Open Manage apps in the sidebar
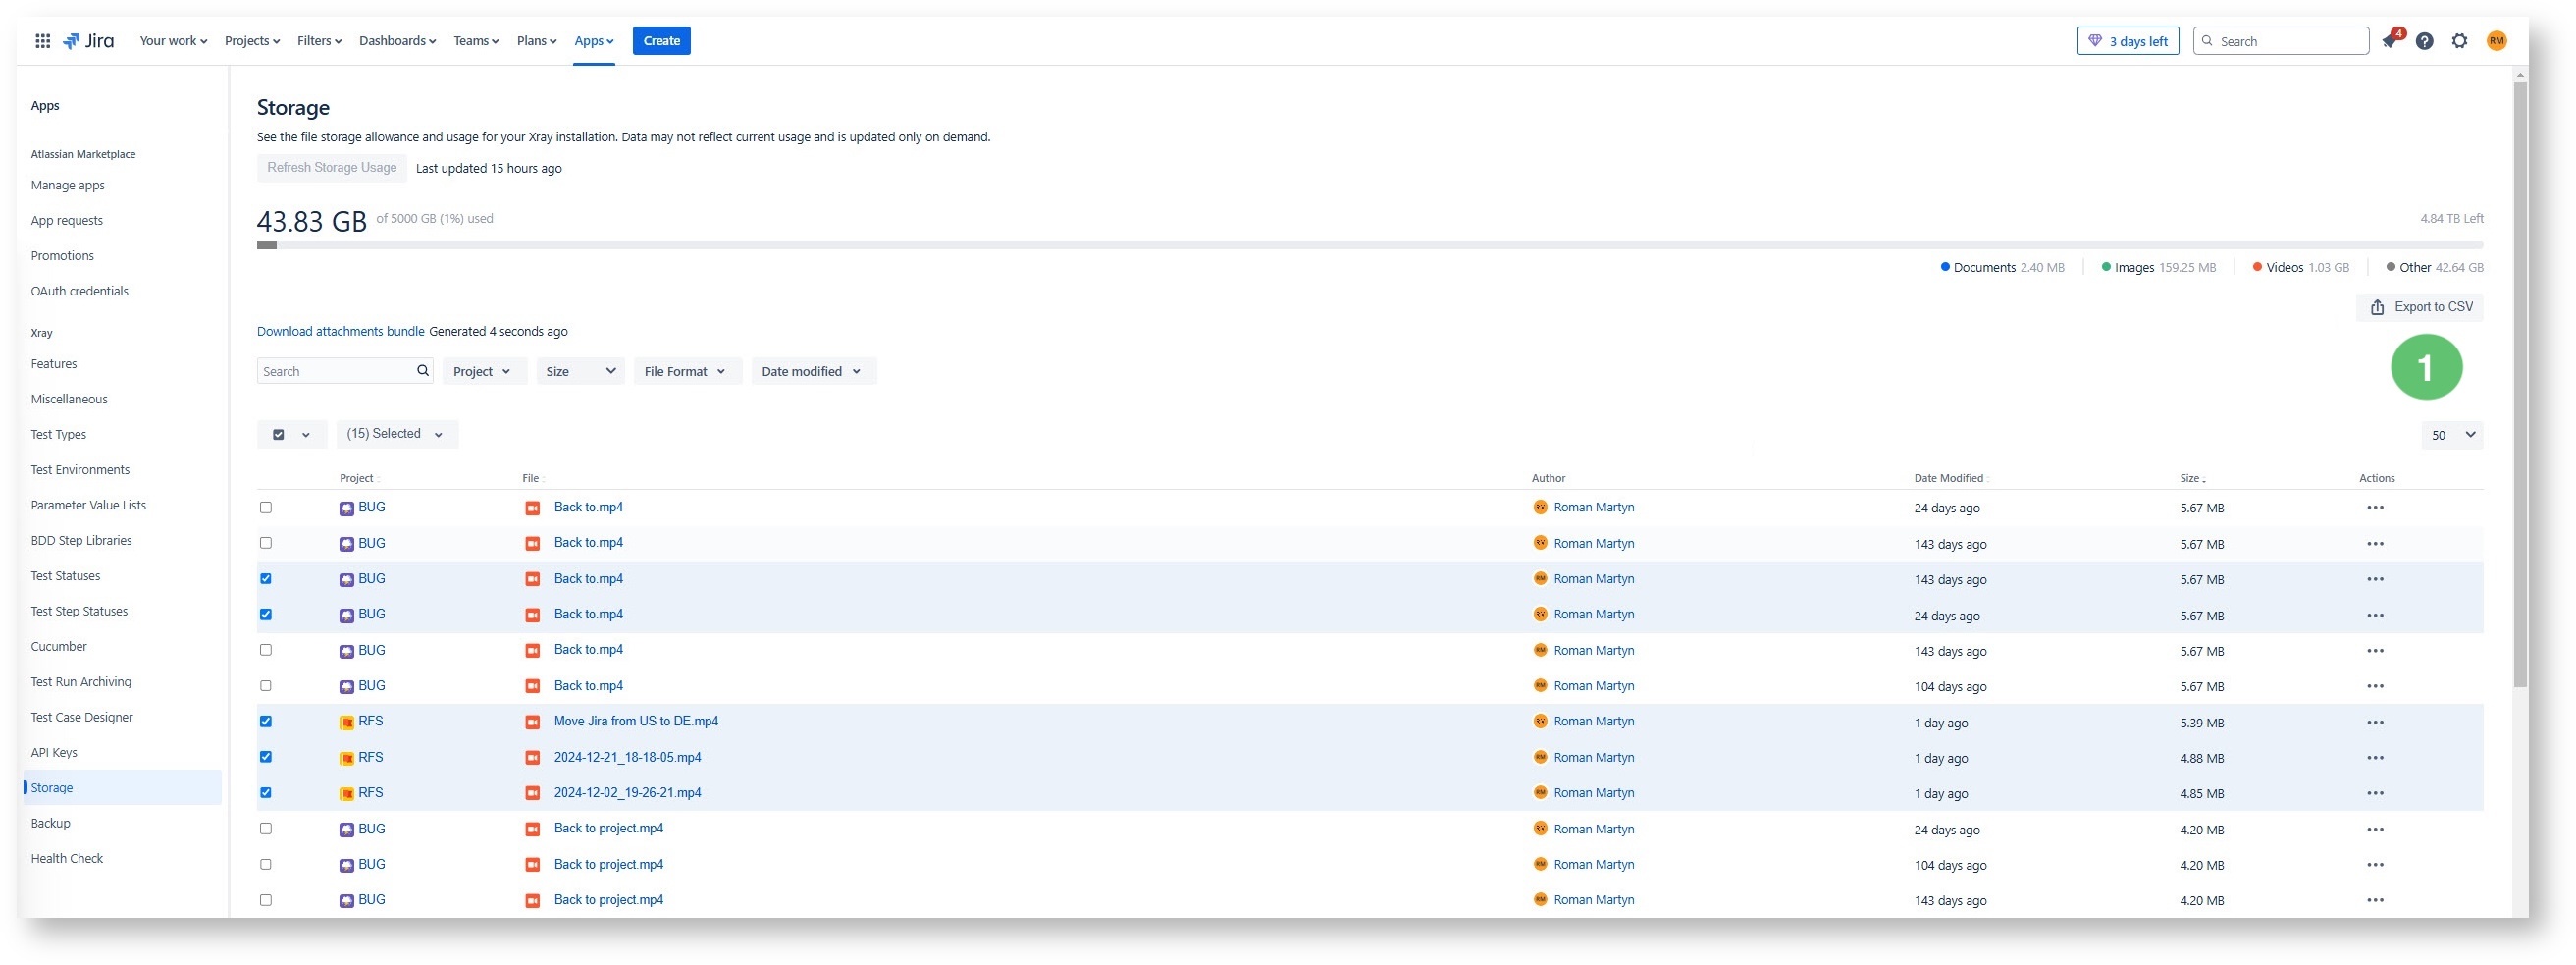Image resolution: width=2576 pixels, height=965 pixels. tap(68, 185)
